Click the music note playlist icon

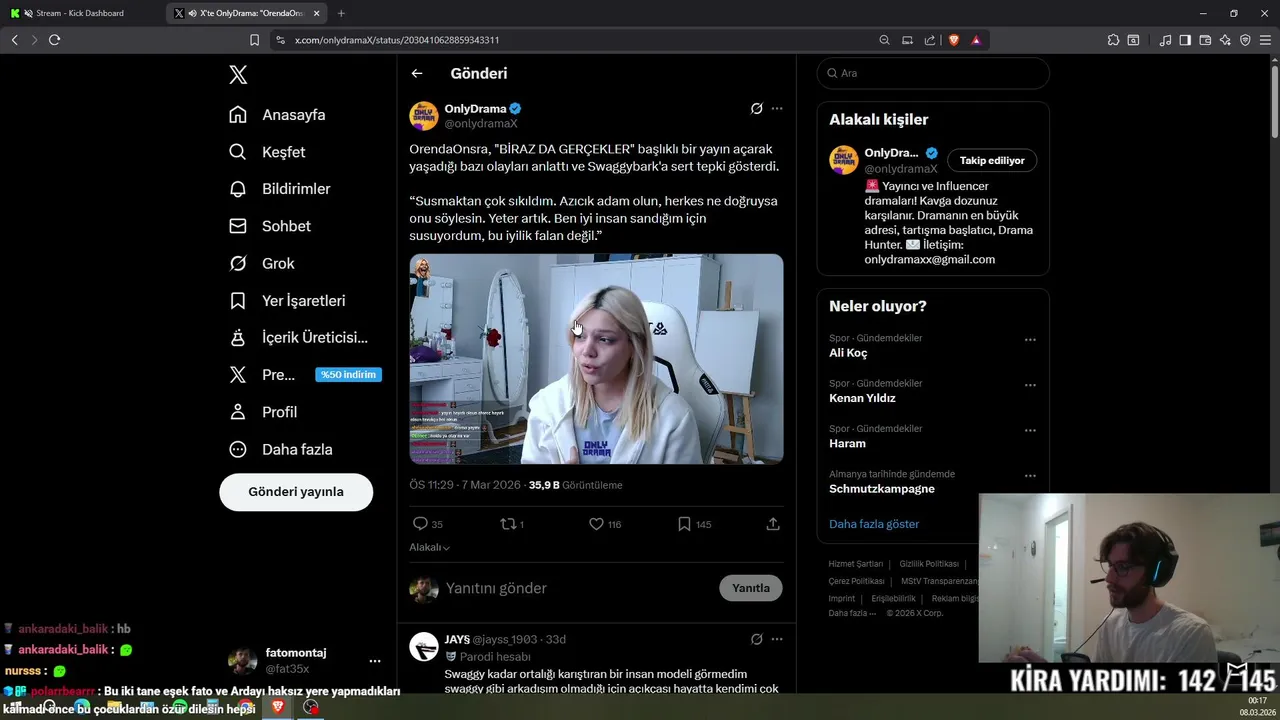tap(1165, 40)
